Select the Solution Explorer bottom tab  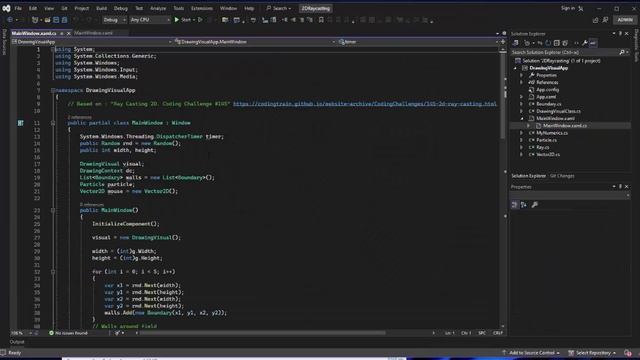[x=528, y=176]
